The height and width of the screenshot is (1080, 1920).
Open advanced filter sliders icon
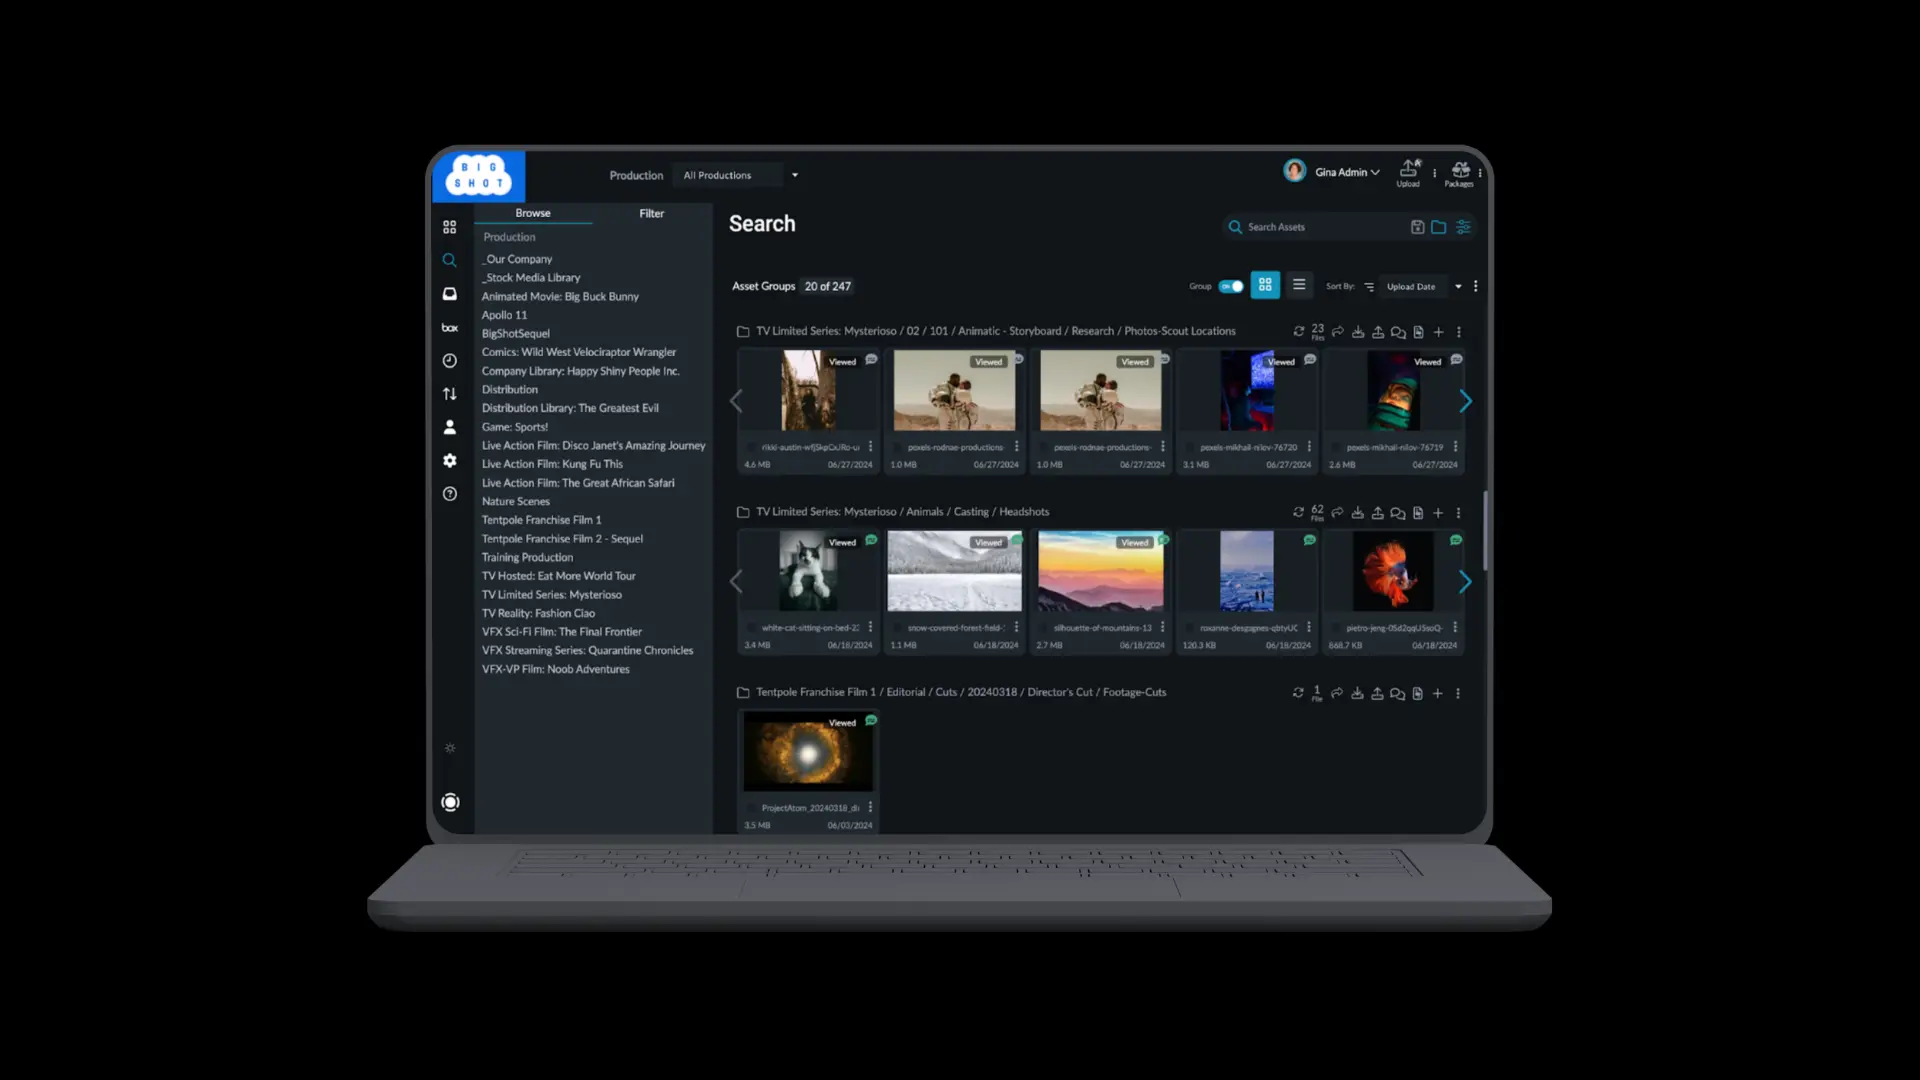(x=1463, y=227)
